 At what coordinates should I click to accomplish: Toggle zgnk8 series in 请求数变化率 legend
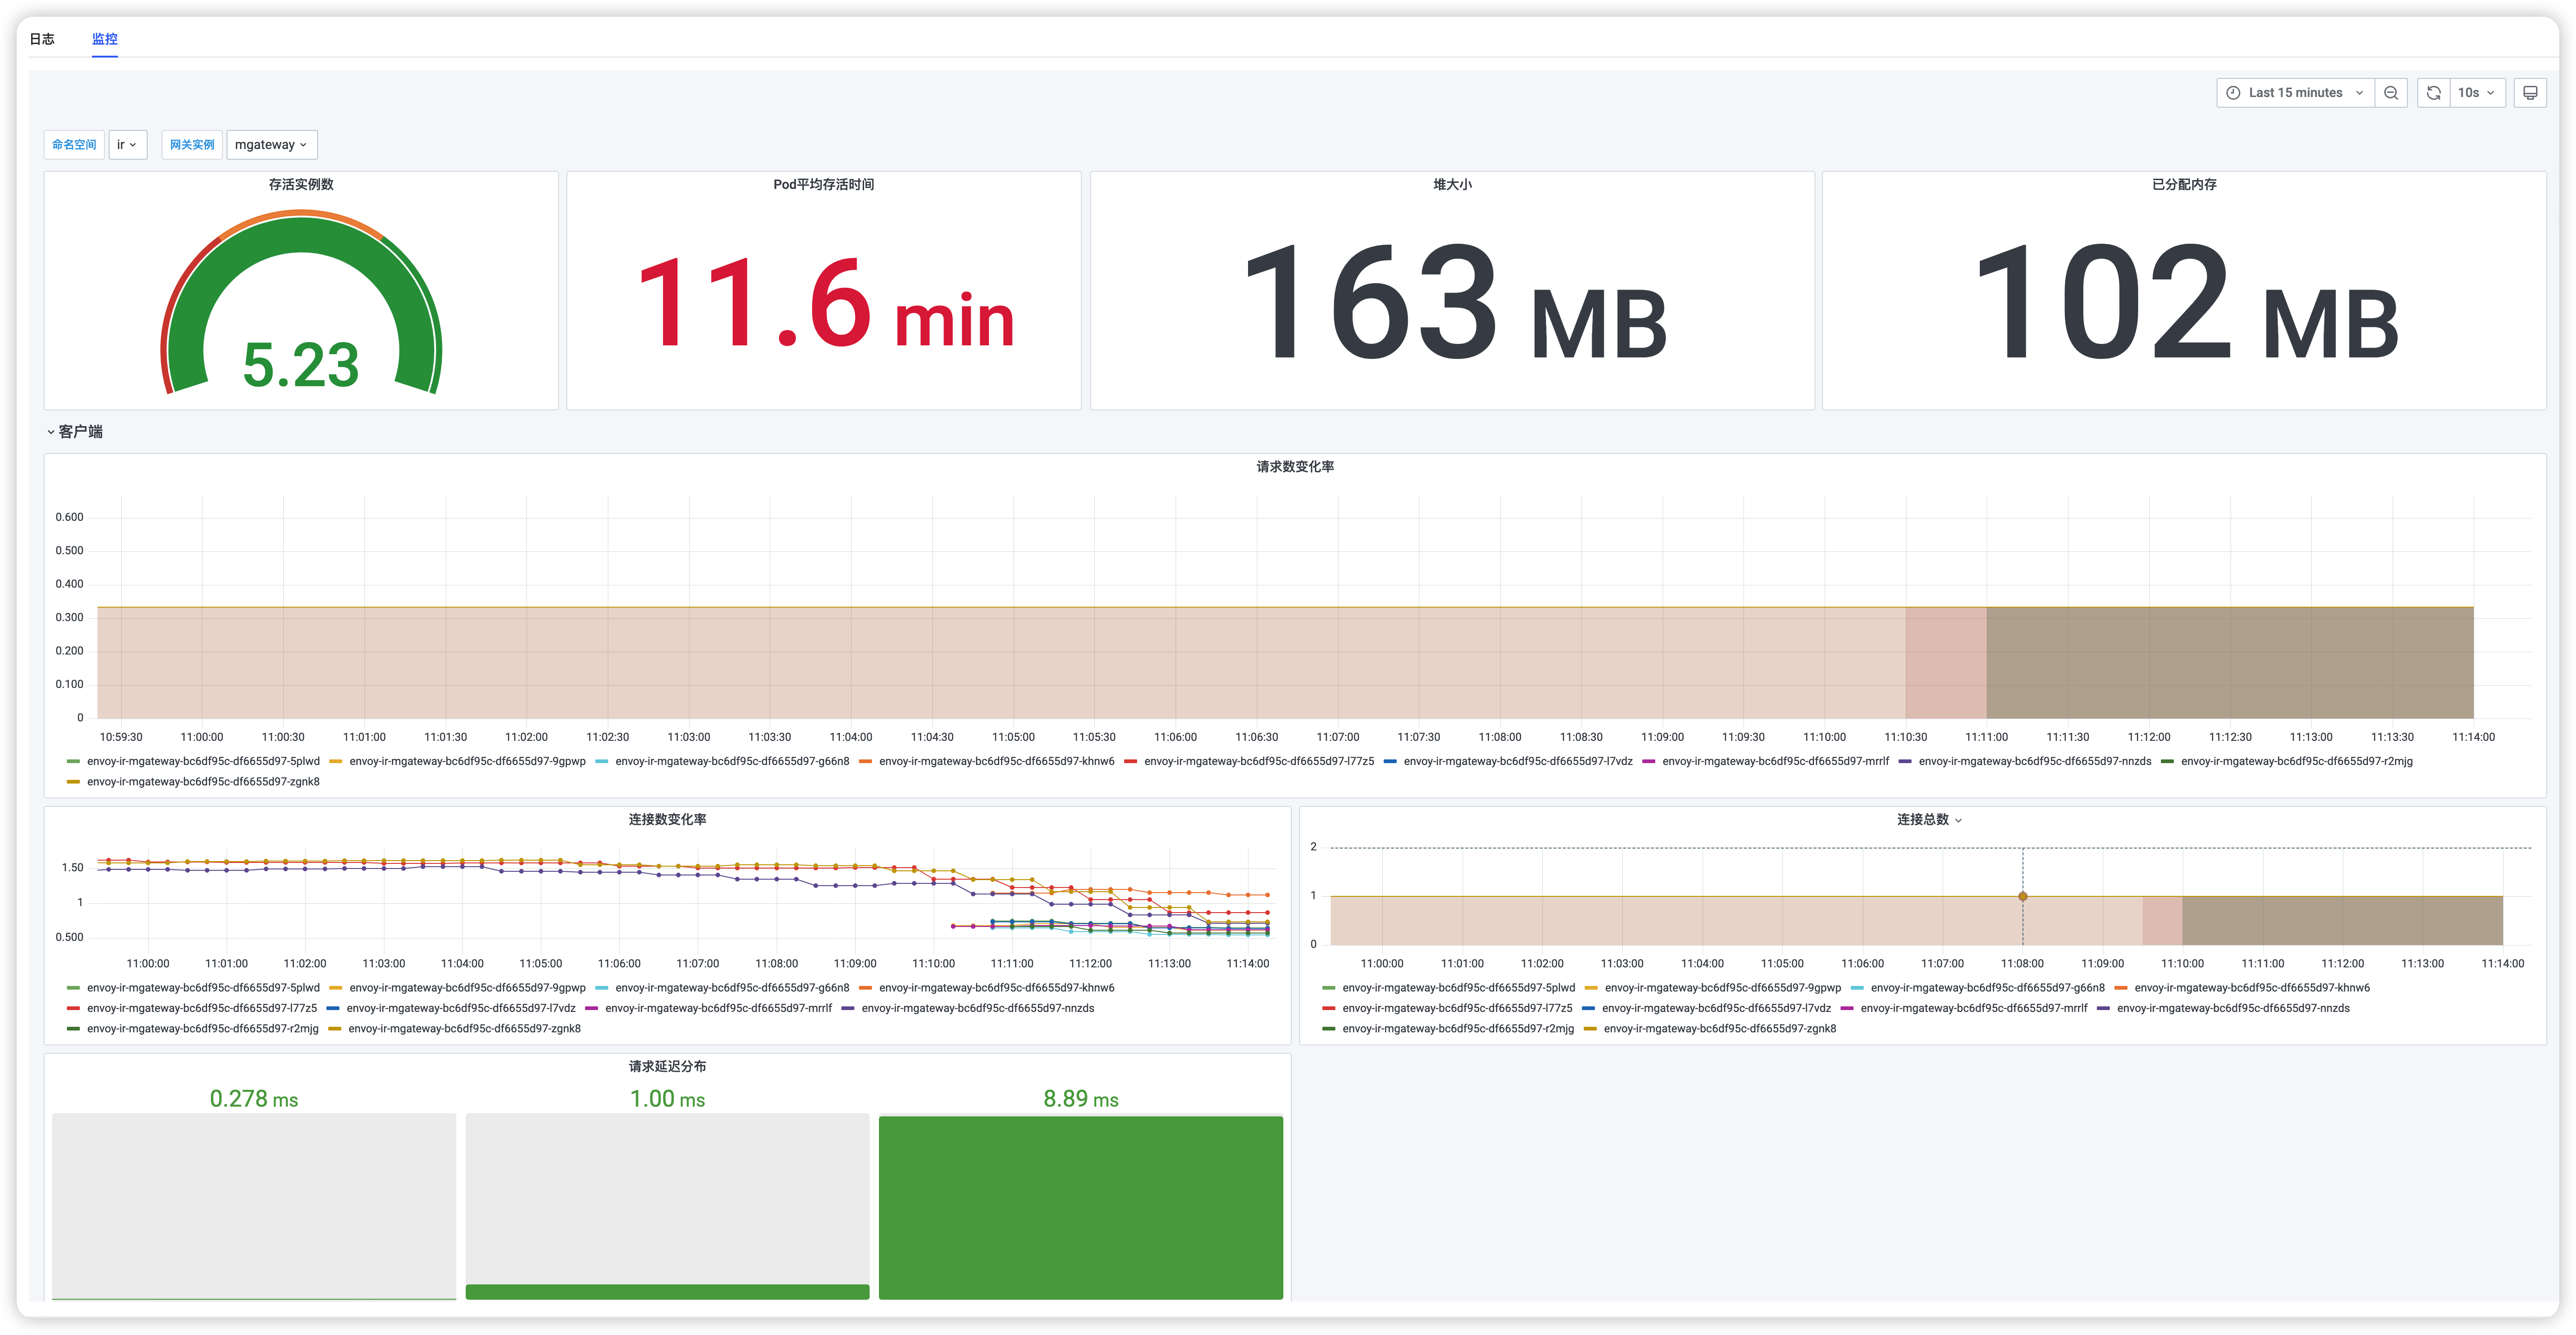(203, 782)
